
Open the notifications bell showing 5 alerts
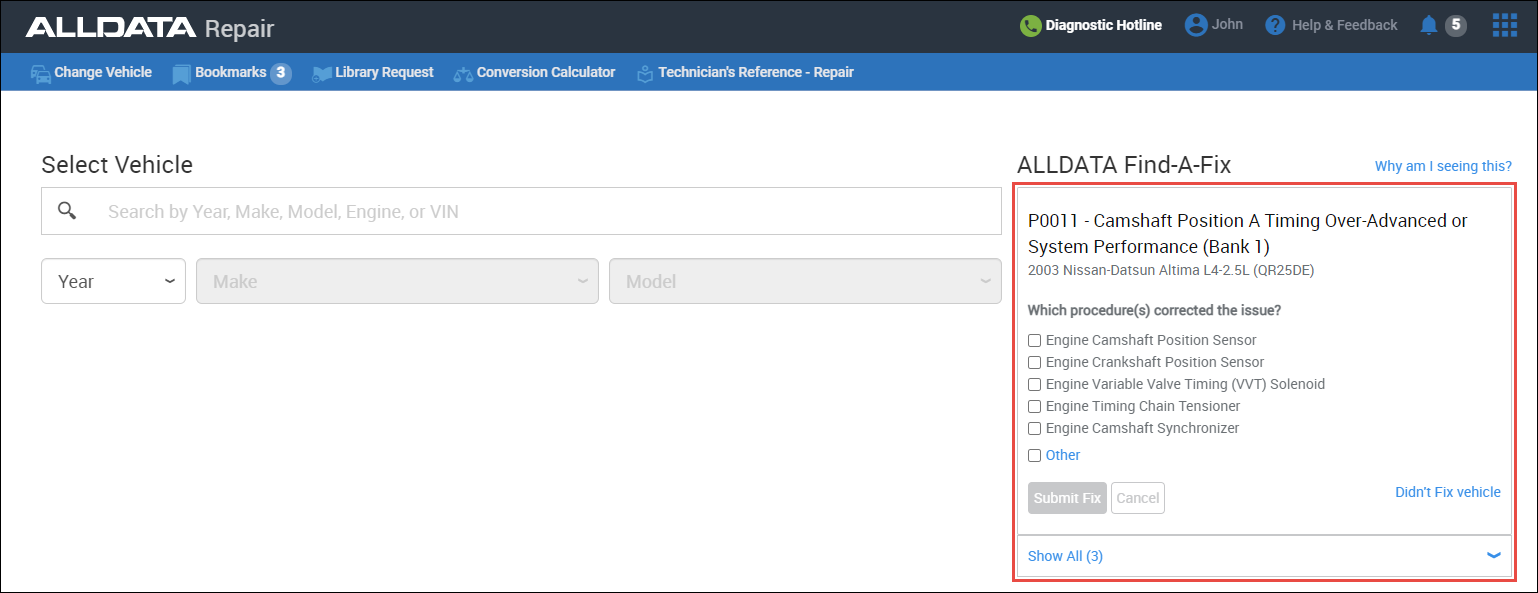pos(1428,25)
